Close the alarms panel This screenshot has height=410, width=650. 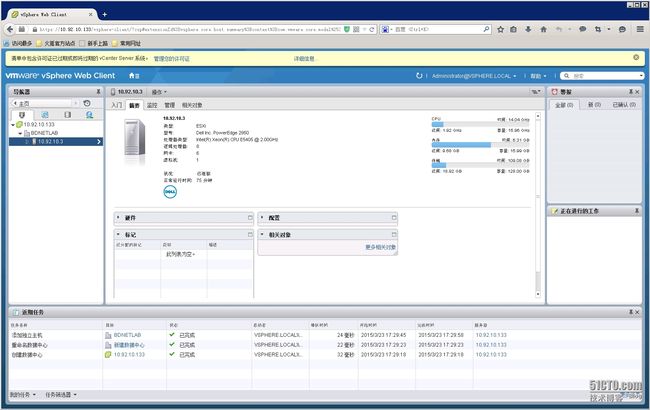(637, 92)
